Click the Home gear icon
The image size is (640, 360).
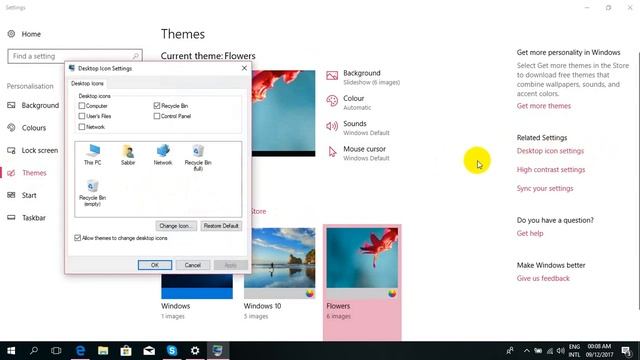click(x=11, y=34)
